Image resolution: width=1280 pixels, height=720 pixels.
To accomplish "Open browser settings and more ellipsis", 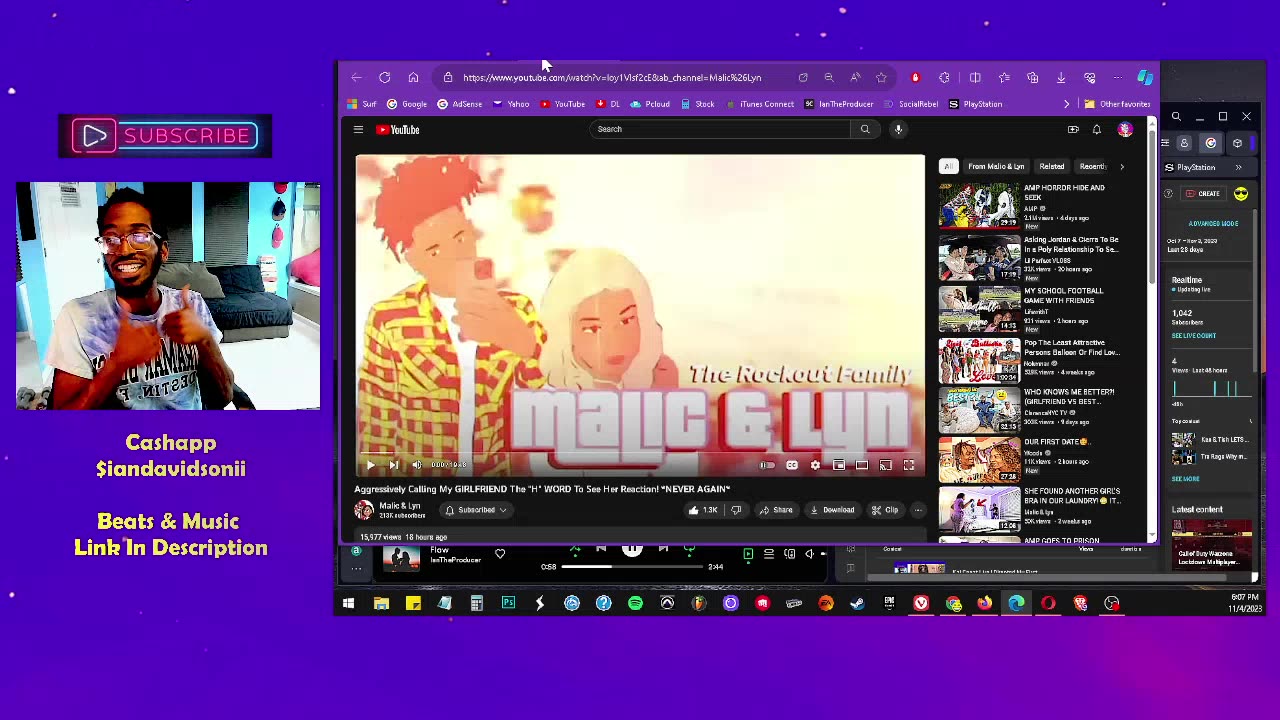I will (x=1117, y=77).
